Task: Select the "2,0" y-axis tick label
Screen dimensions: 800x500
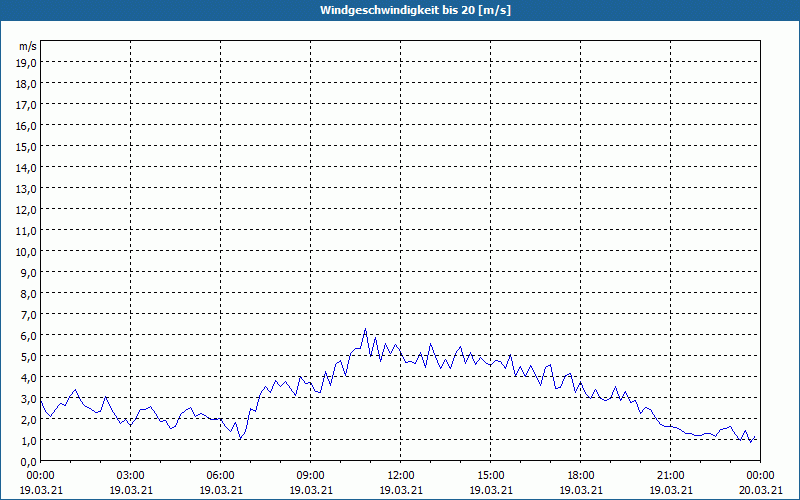Action: (30, 419)
